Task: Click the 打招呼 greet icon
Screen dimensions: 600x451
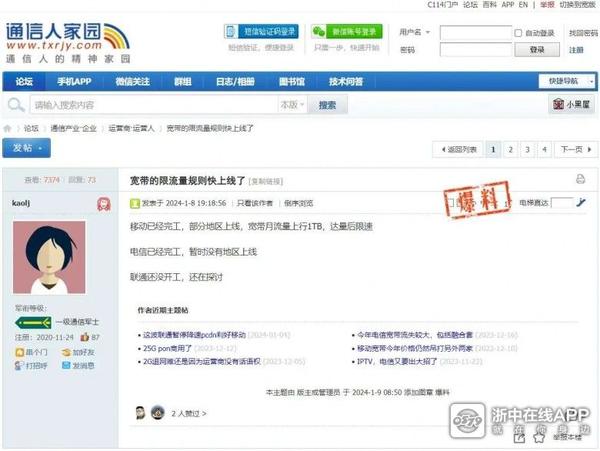Action: [x=20, y=366]
